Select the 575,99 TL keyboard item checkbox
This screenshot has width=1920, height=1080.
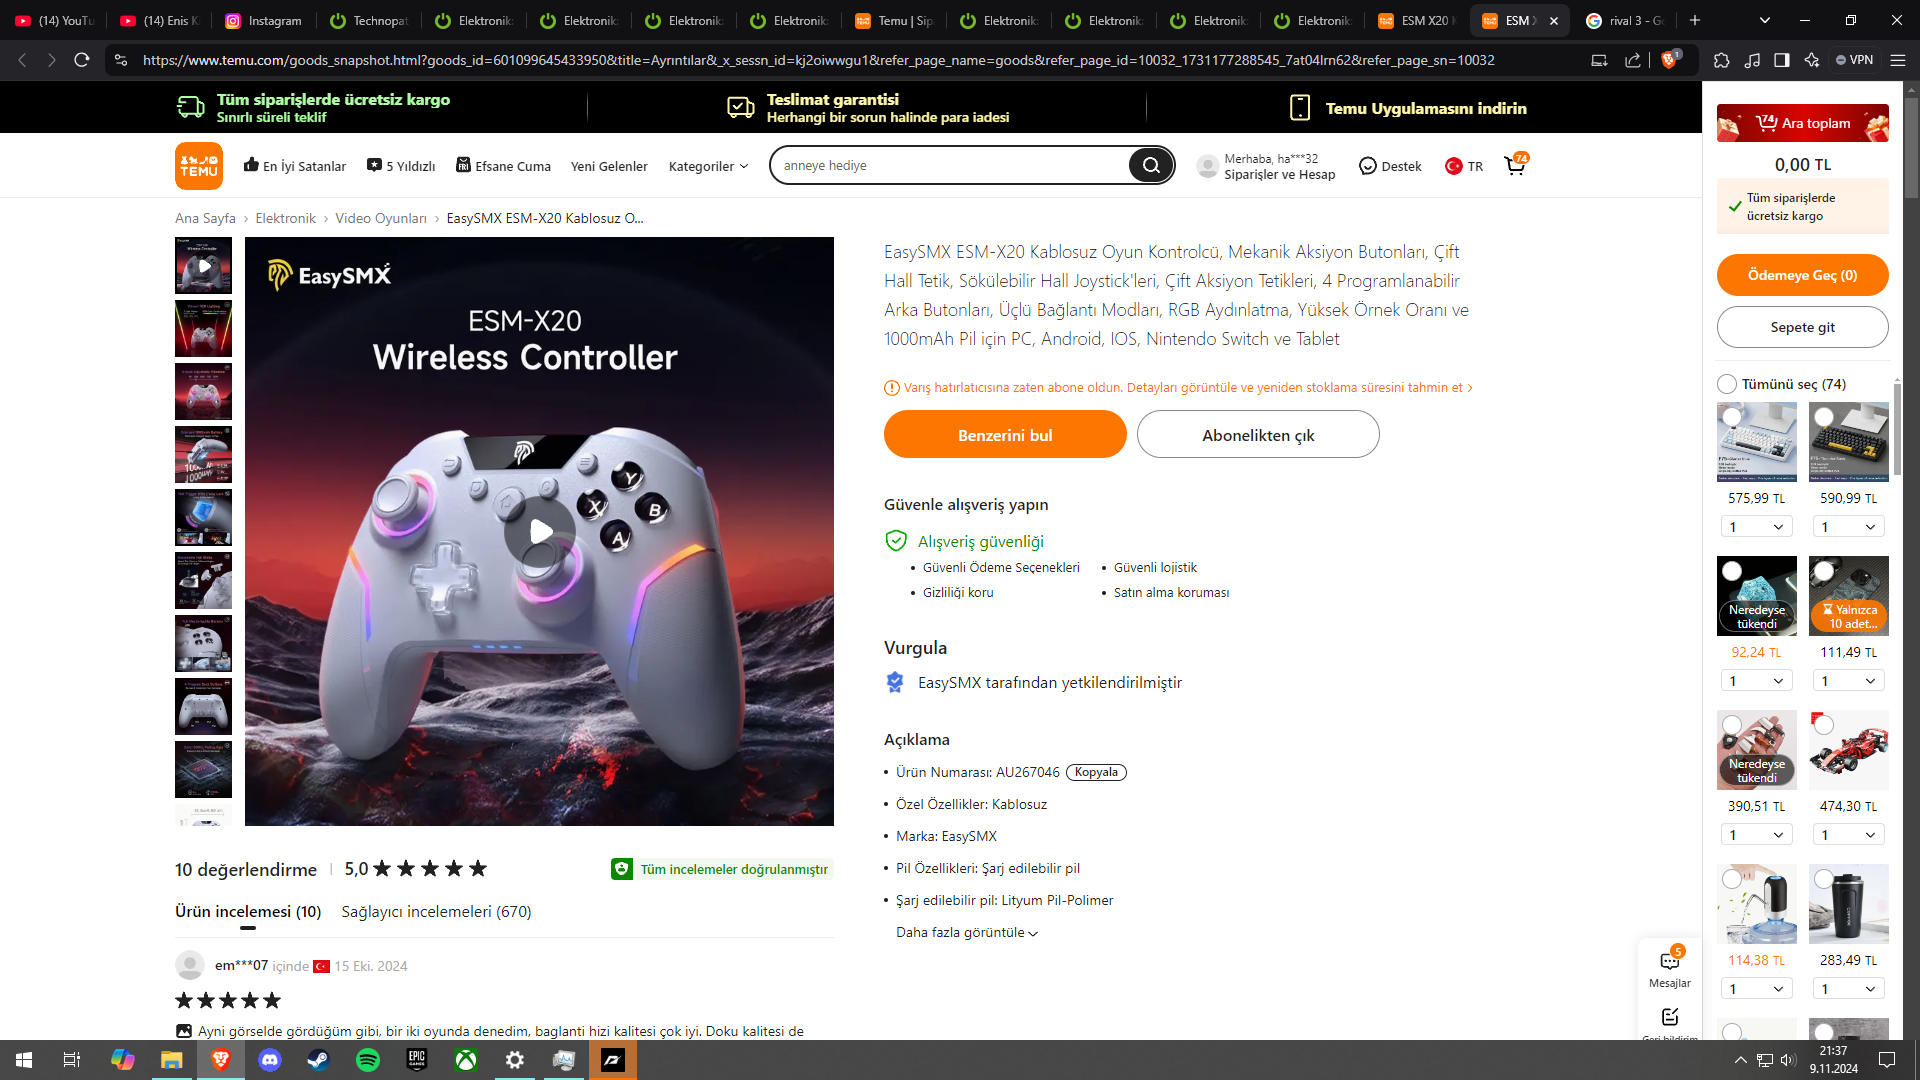tap(1732, 417)
